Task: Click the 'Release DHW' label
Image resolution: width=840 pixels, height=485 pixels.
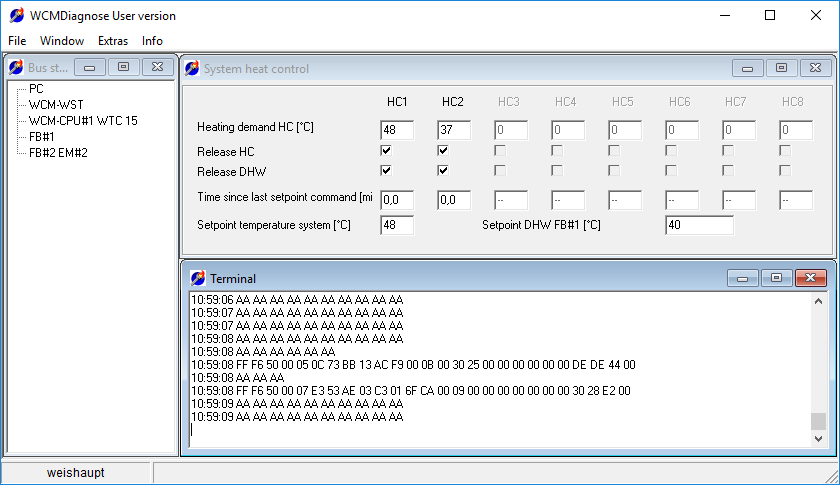Action: pos(231,171)
